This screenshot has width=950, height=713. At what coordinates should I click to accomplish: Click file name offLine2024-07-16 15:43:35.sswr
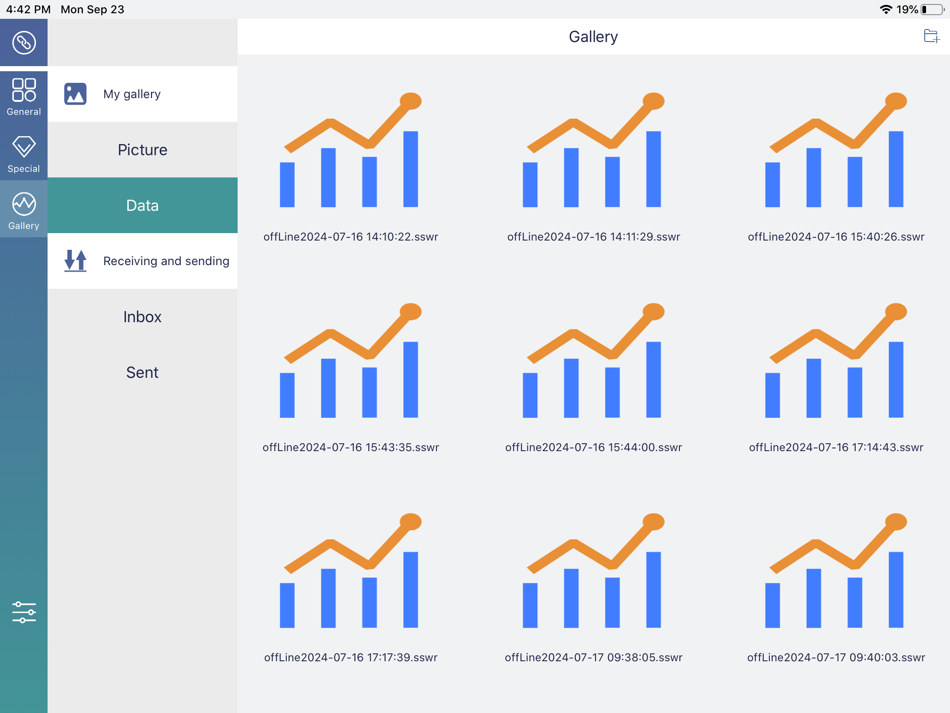point(351,447)
